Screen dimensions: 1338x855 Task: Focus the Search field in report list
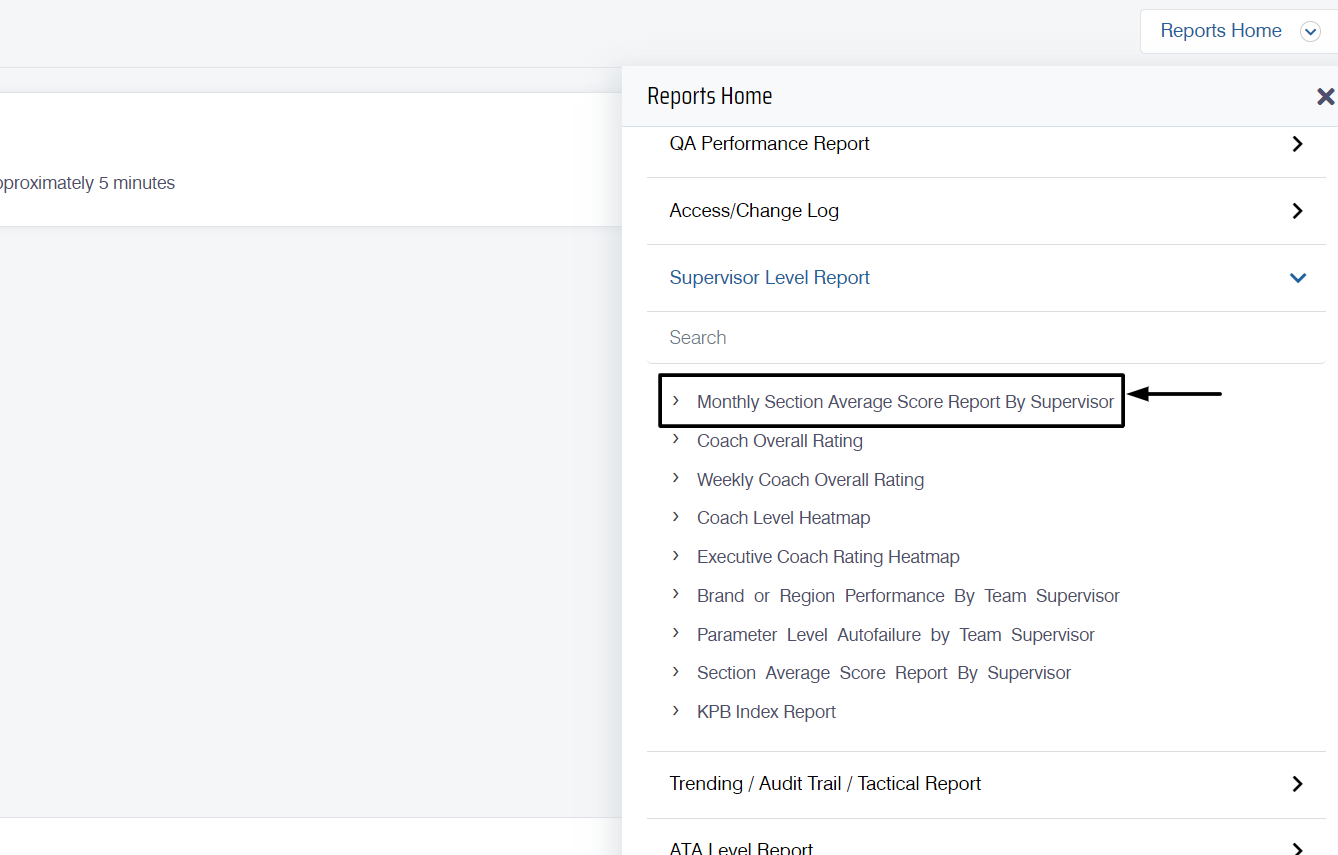click(x=986, y=338)
